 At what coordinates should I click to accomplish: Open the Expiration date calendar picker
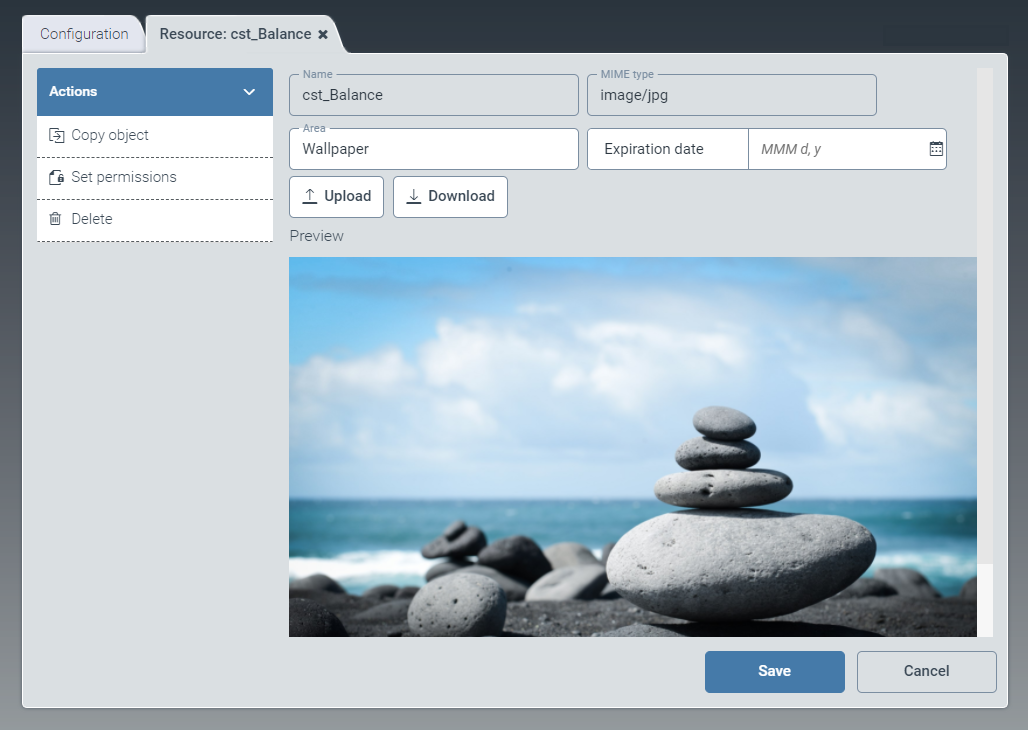936,149
